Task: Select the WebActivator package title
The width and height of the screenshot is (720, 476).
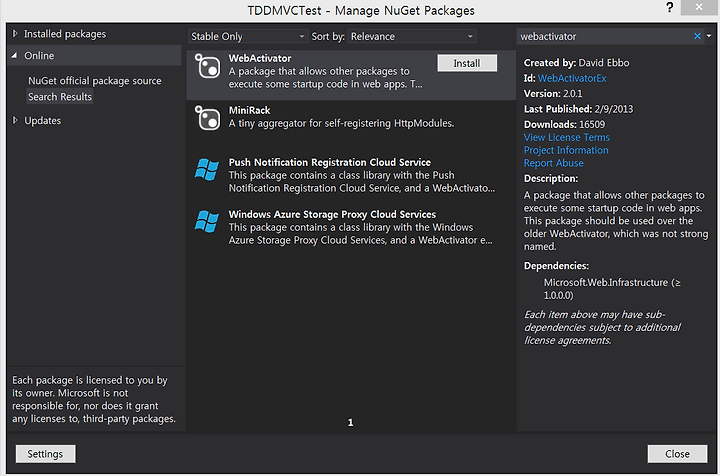Action: 260,58
